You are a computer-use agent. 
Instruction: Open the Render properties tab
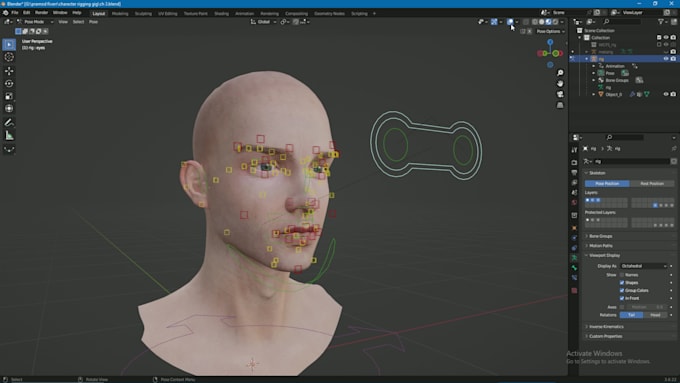click(574, 162)
